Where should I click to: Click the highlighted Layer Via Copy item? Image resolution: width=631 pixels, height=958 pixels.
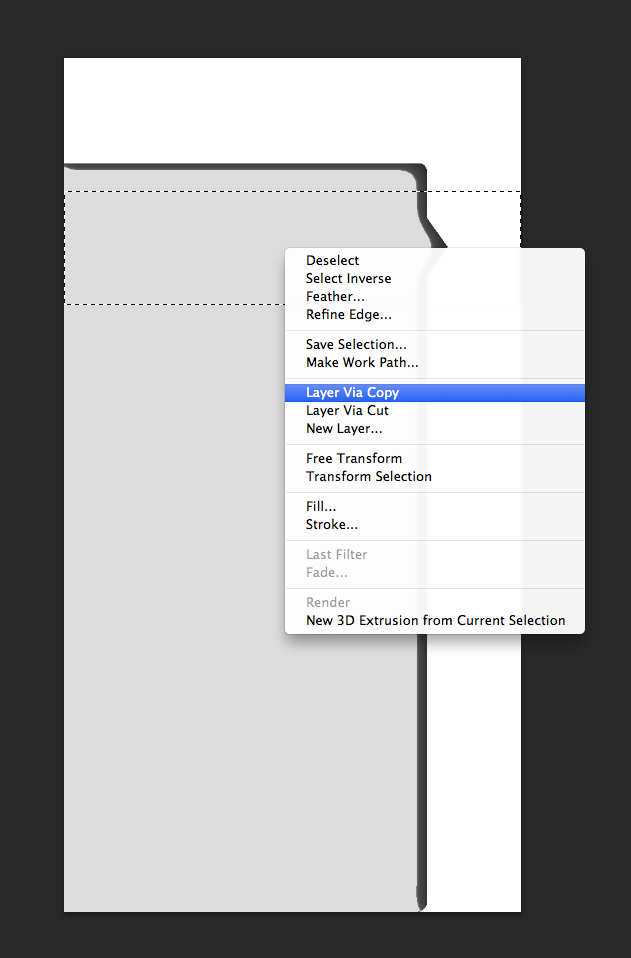click(435, 392)
